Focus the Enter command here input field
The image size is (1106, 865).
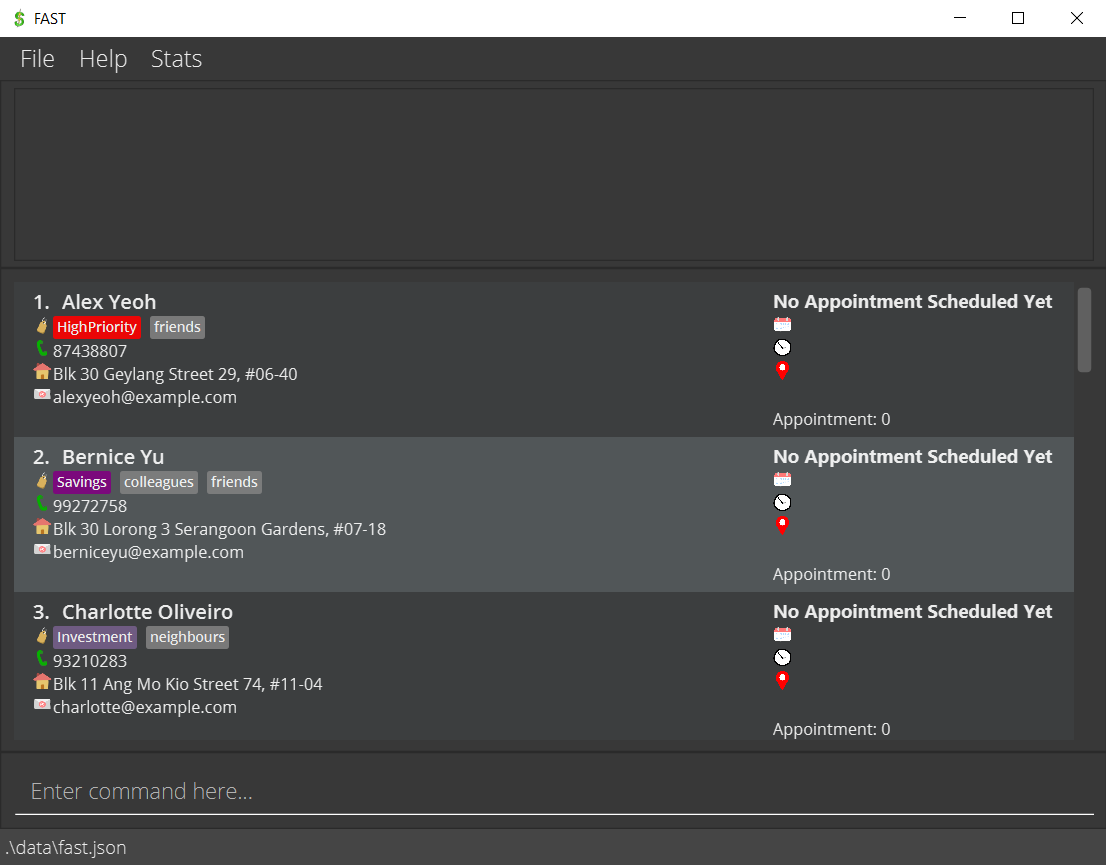pyautogui.click(x=553, y=791)
